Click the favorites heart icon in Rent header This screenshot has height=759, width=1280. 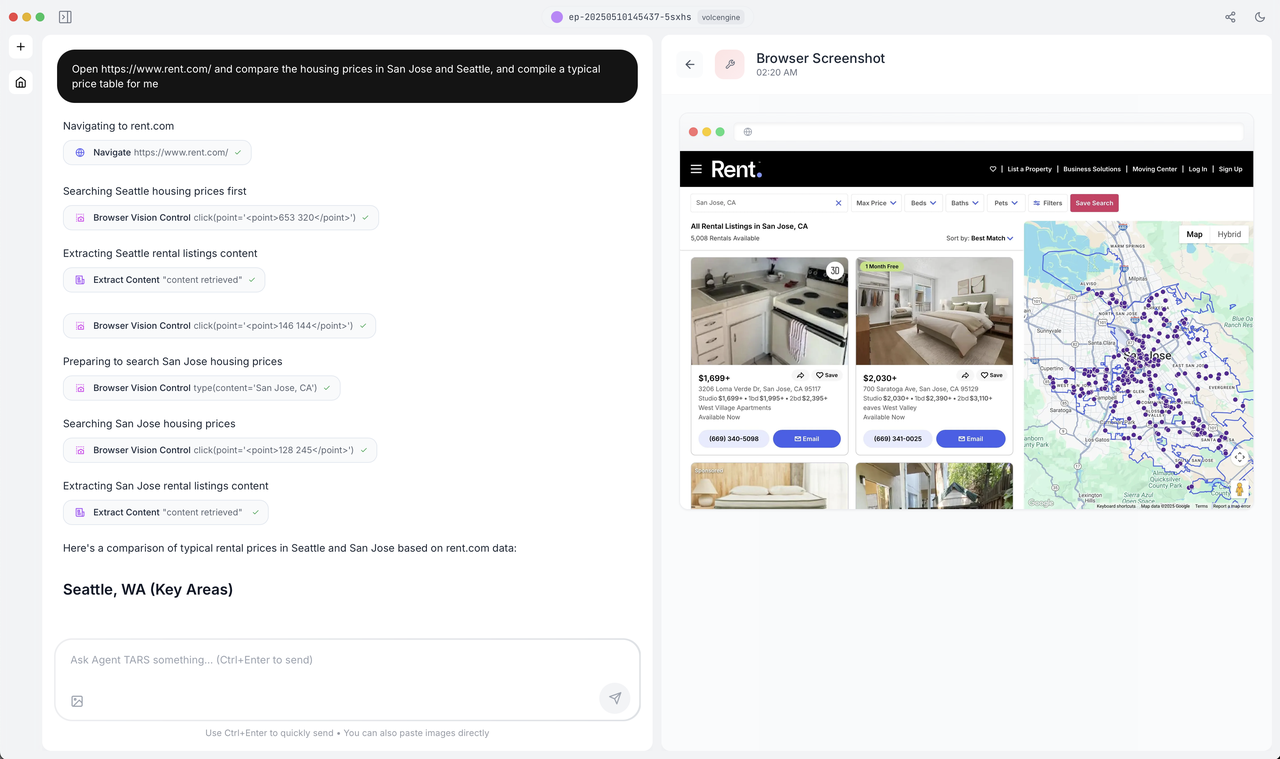(x=993, y=169)
